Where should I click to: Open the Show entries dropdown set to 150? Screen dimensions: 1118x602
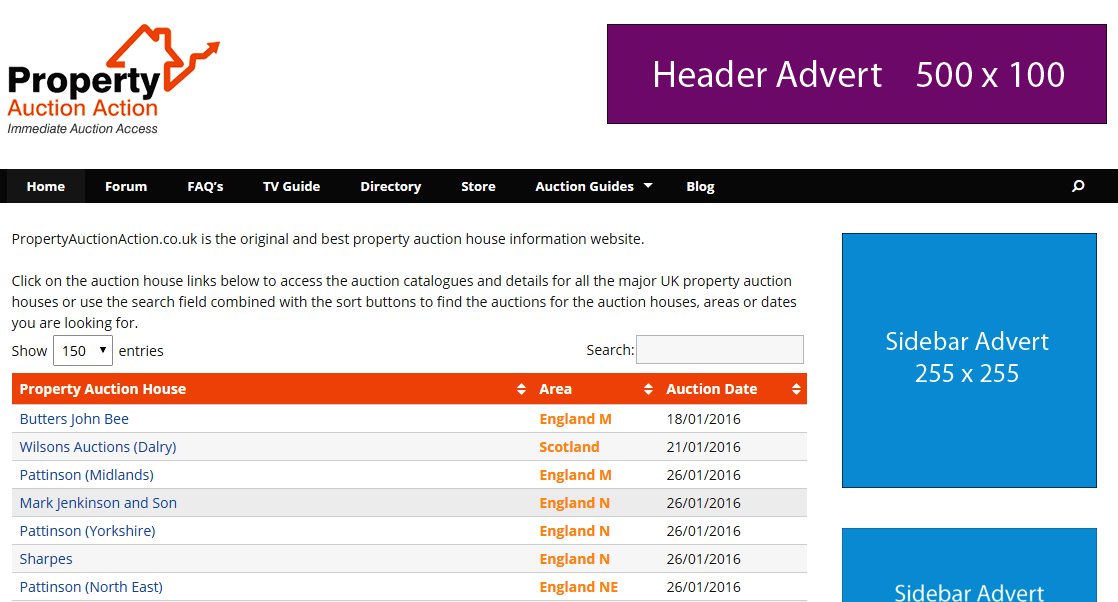pos(83,350)
